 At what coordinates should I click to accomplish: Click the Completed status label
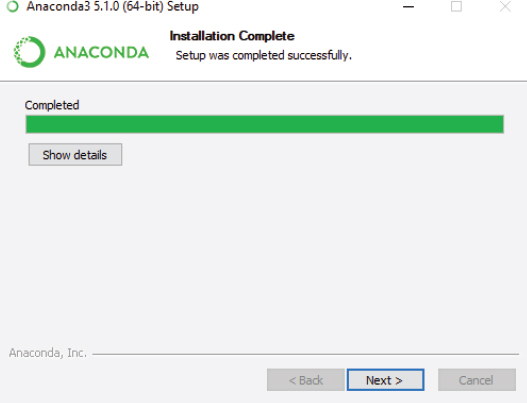click(52, 105)
